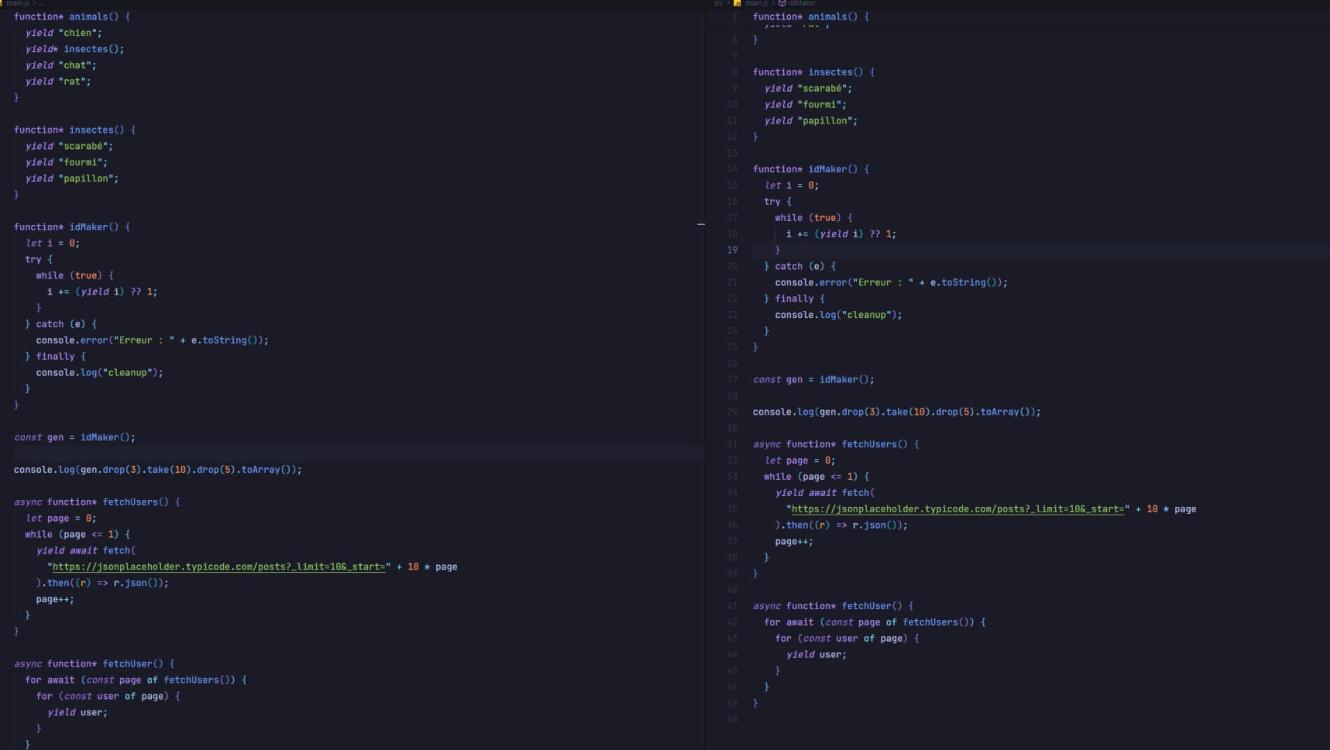Click line number 14 in right editor gutter
This screenshot has width=1330, height=750.
(733, 169)
